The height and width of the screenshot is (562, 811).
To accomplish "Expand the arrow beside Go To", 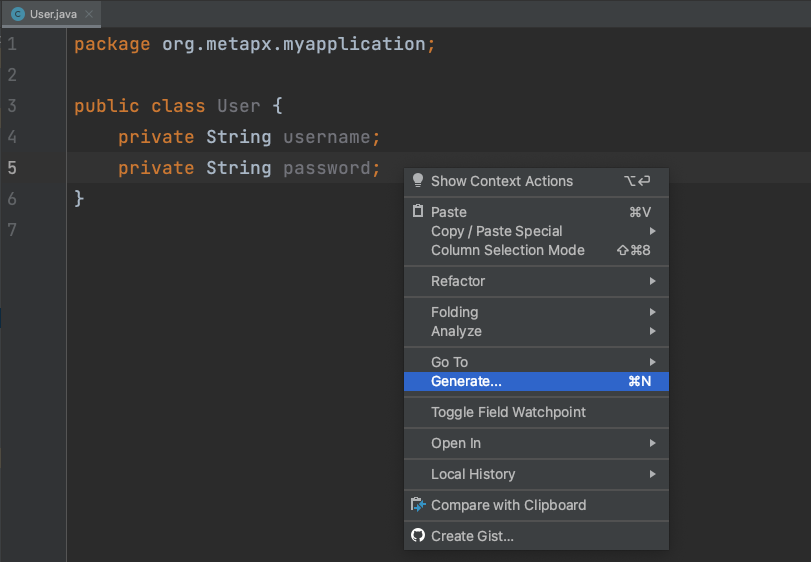I will tap(653, 362).
